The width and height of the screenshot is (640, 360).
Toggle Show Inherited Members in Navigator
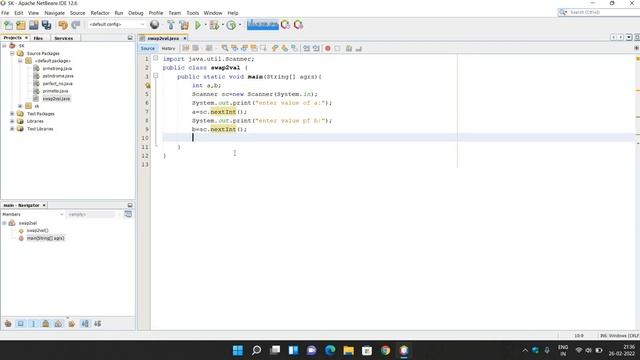click(8, 324)
